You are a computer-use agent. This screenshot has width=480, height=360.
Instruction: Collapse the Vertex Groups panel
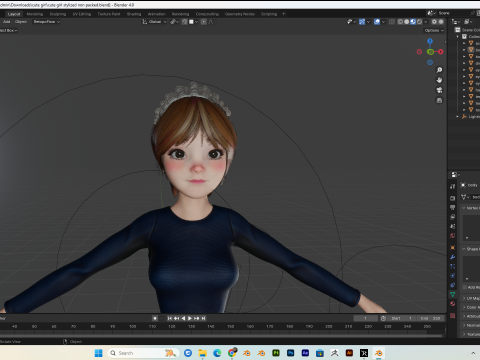(464, 208)
